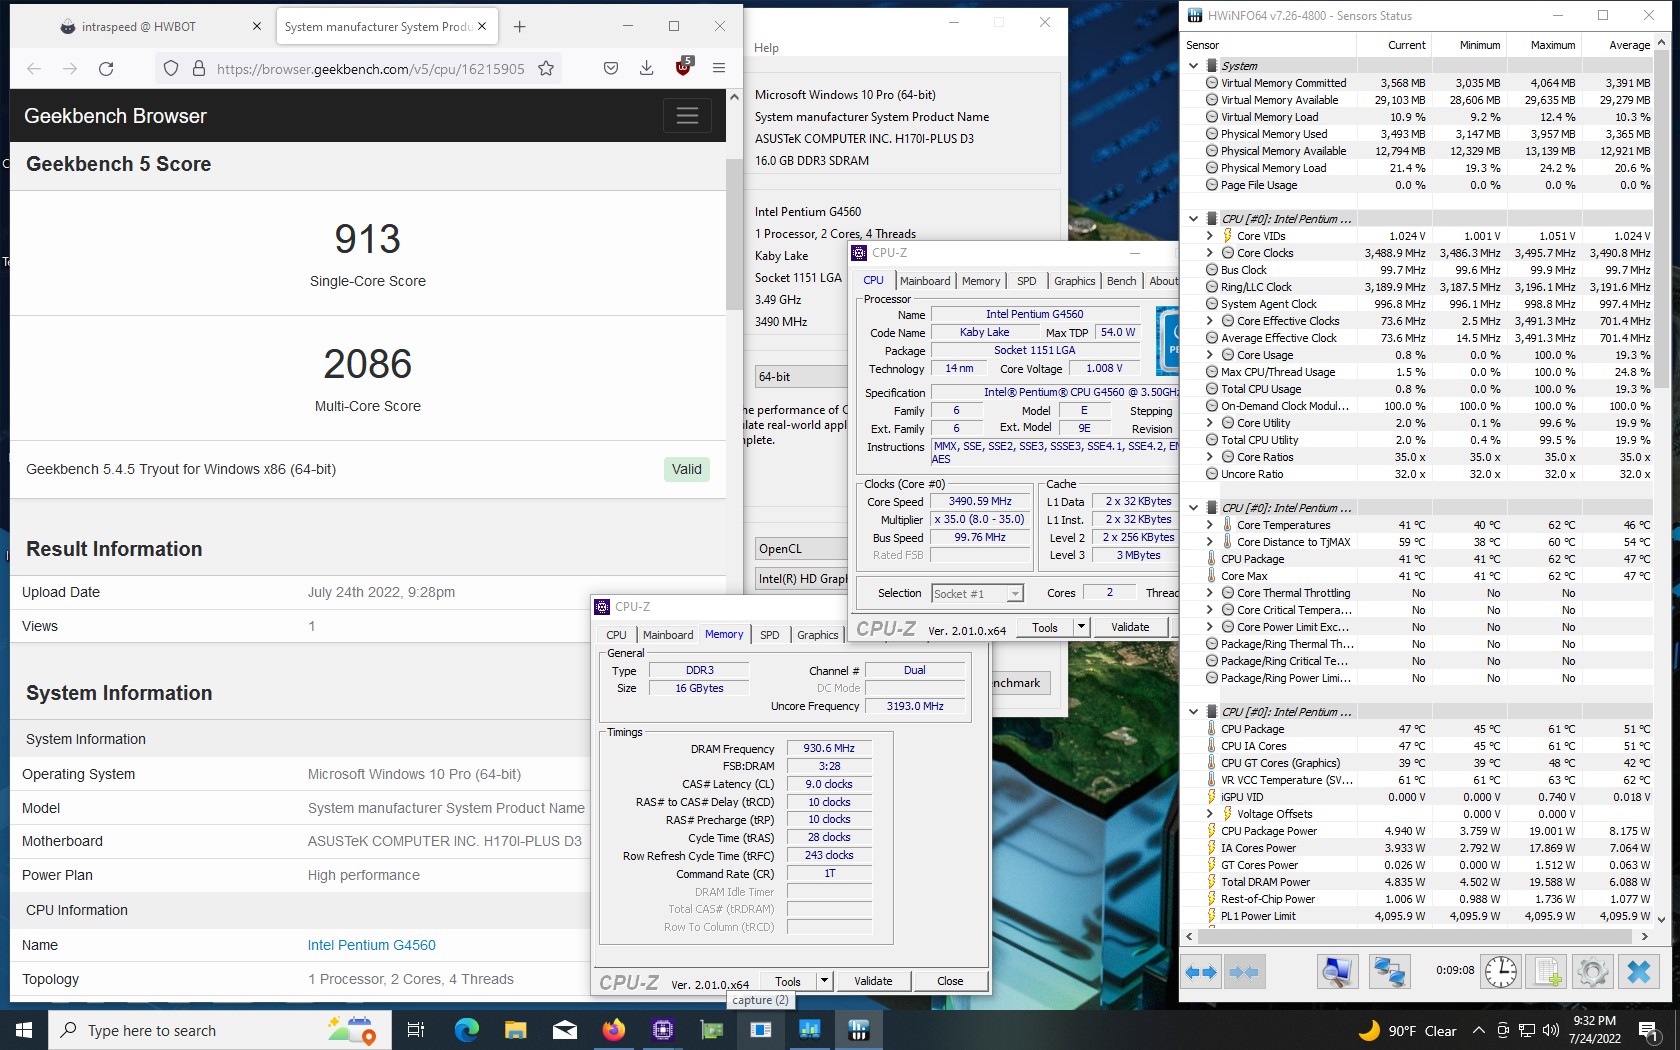Open Mail app from taskbar
The width and height of the screenshot is (1680, 1050).
pos(564,1030)
